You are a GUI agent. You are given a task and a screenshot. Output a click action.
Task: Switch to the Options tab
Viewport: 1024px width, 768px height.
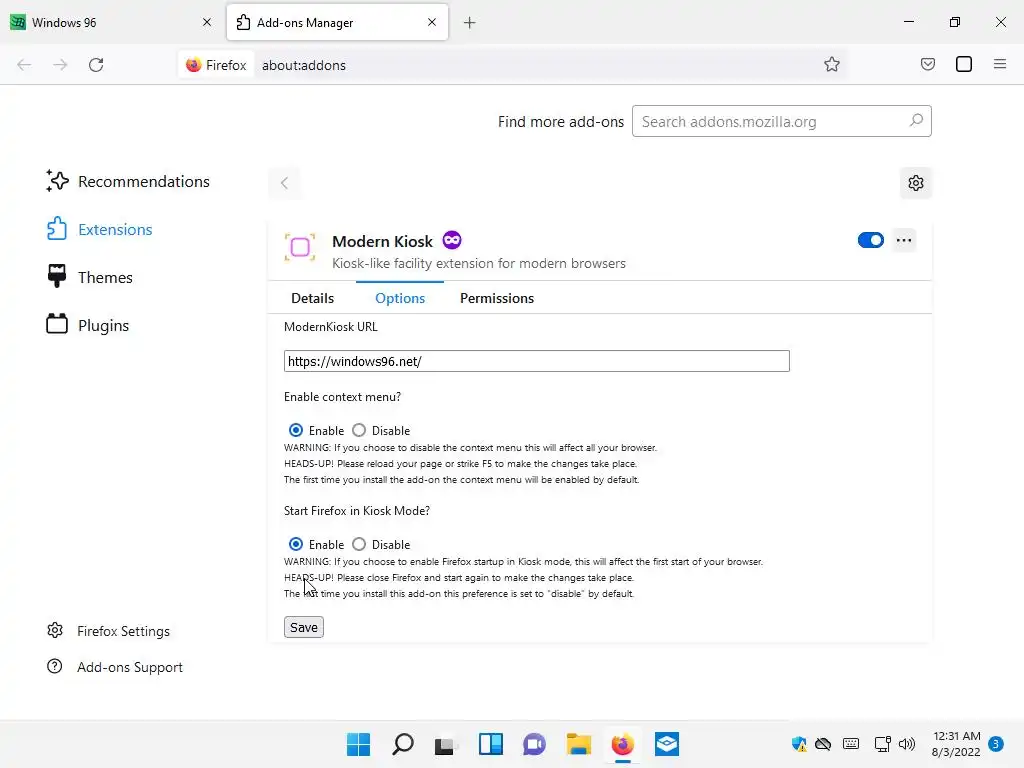400,298
